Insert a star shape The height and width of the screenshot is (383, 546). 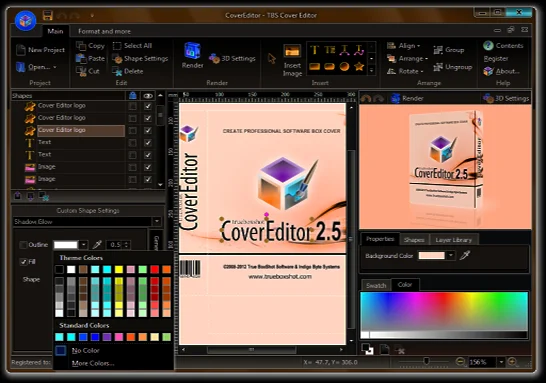pos(359,66)
